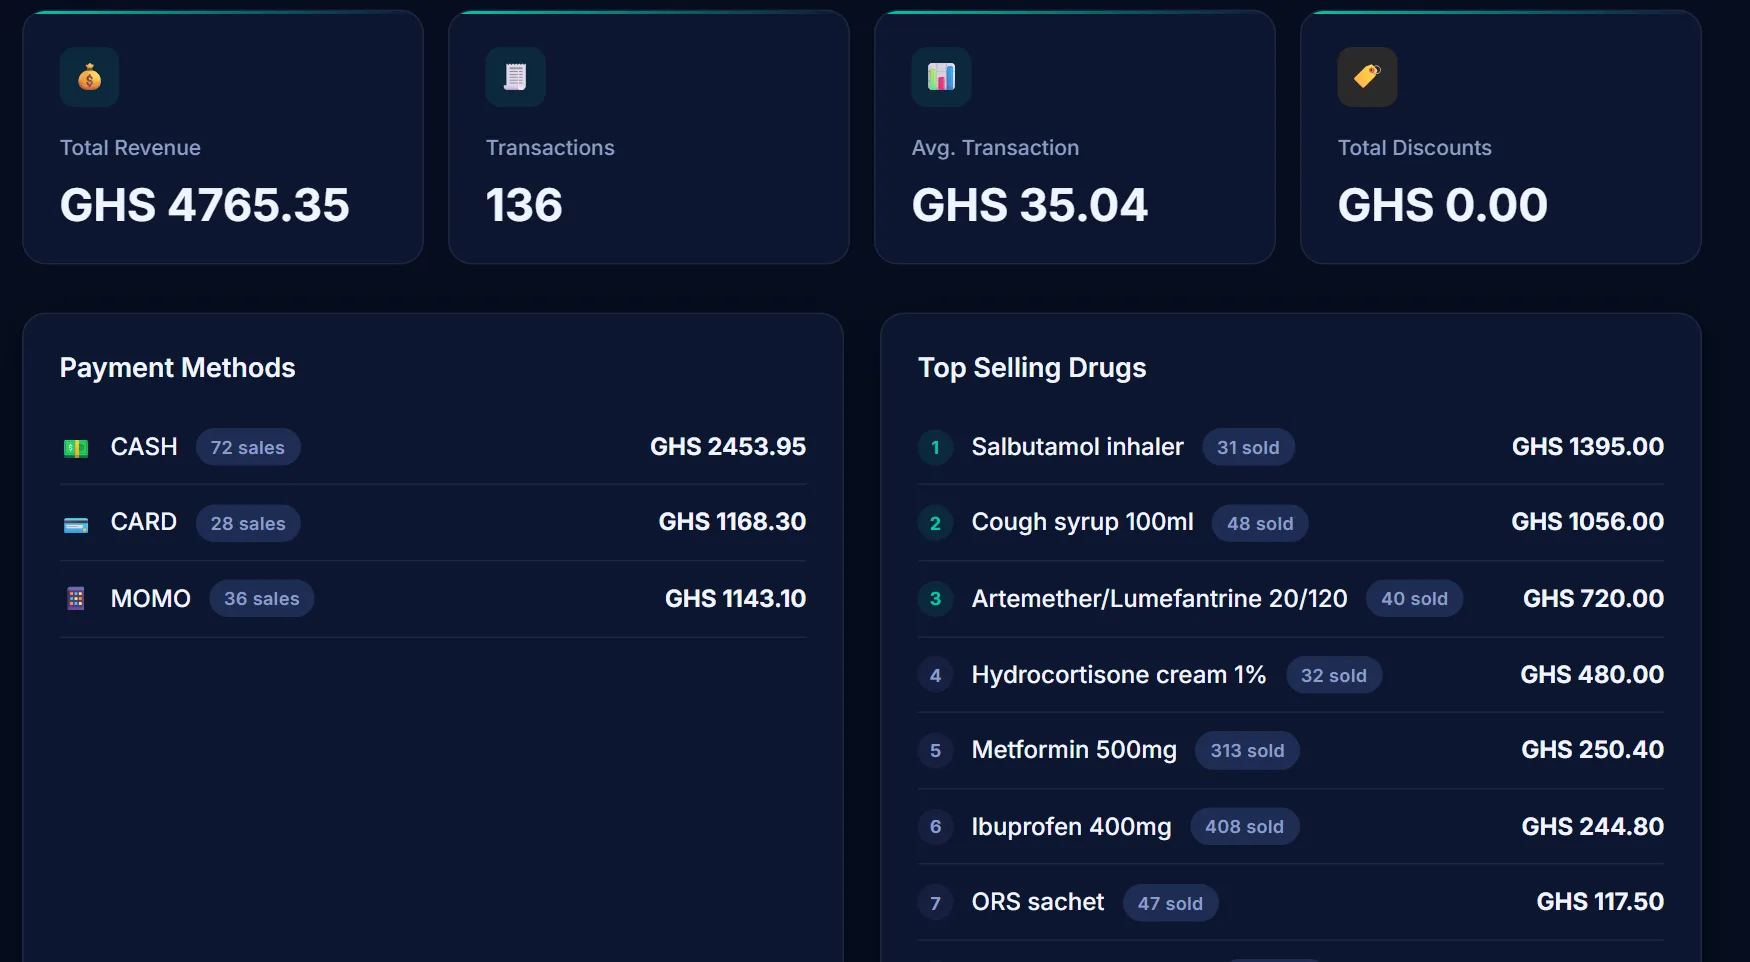This screenshot has height=962, width=1750.
Task: Click the money bag Total Revenue icon
Action: tap(89, 77)
